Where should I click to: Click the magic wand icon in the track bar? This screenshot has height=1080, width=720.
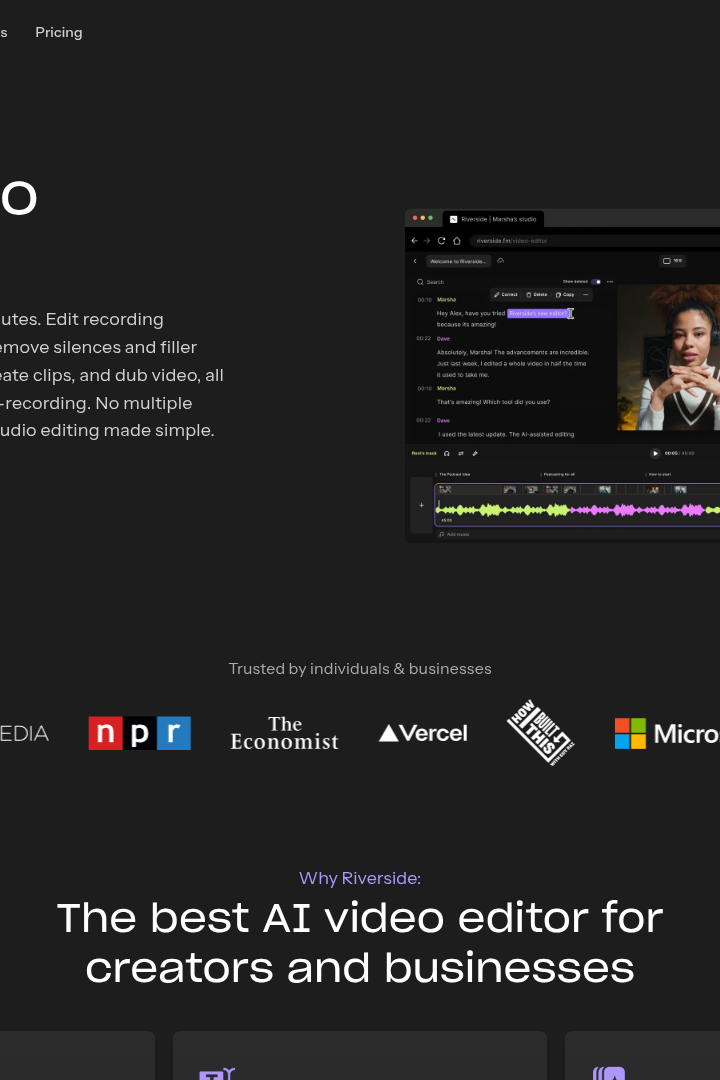(475, 453)
